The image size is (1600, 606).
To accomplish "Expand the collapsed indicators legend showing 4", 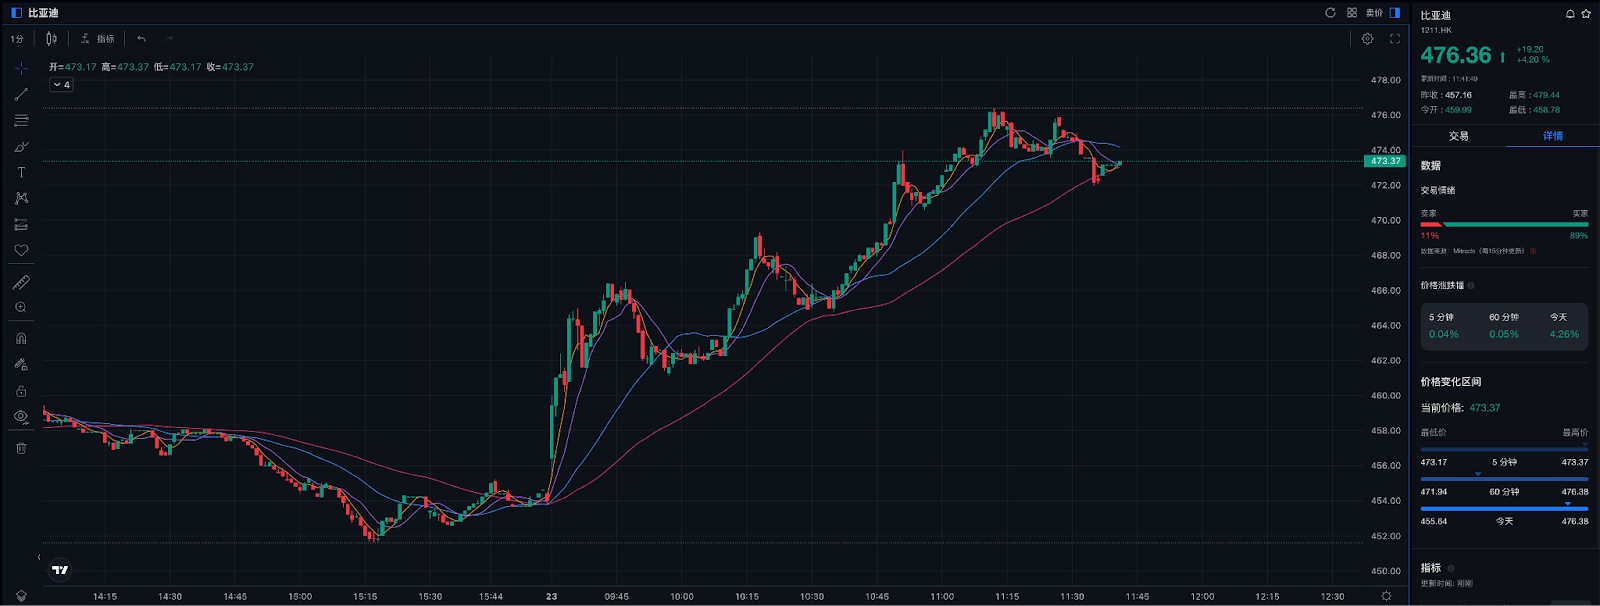I will click(x=61, y=85).
